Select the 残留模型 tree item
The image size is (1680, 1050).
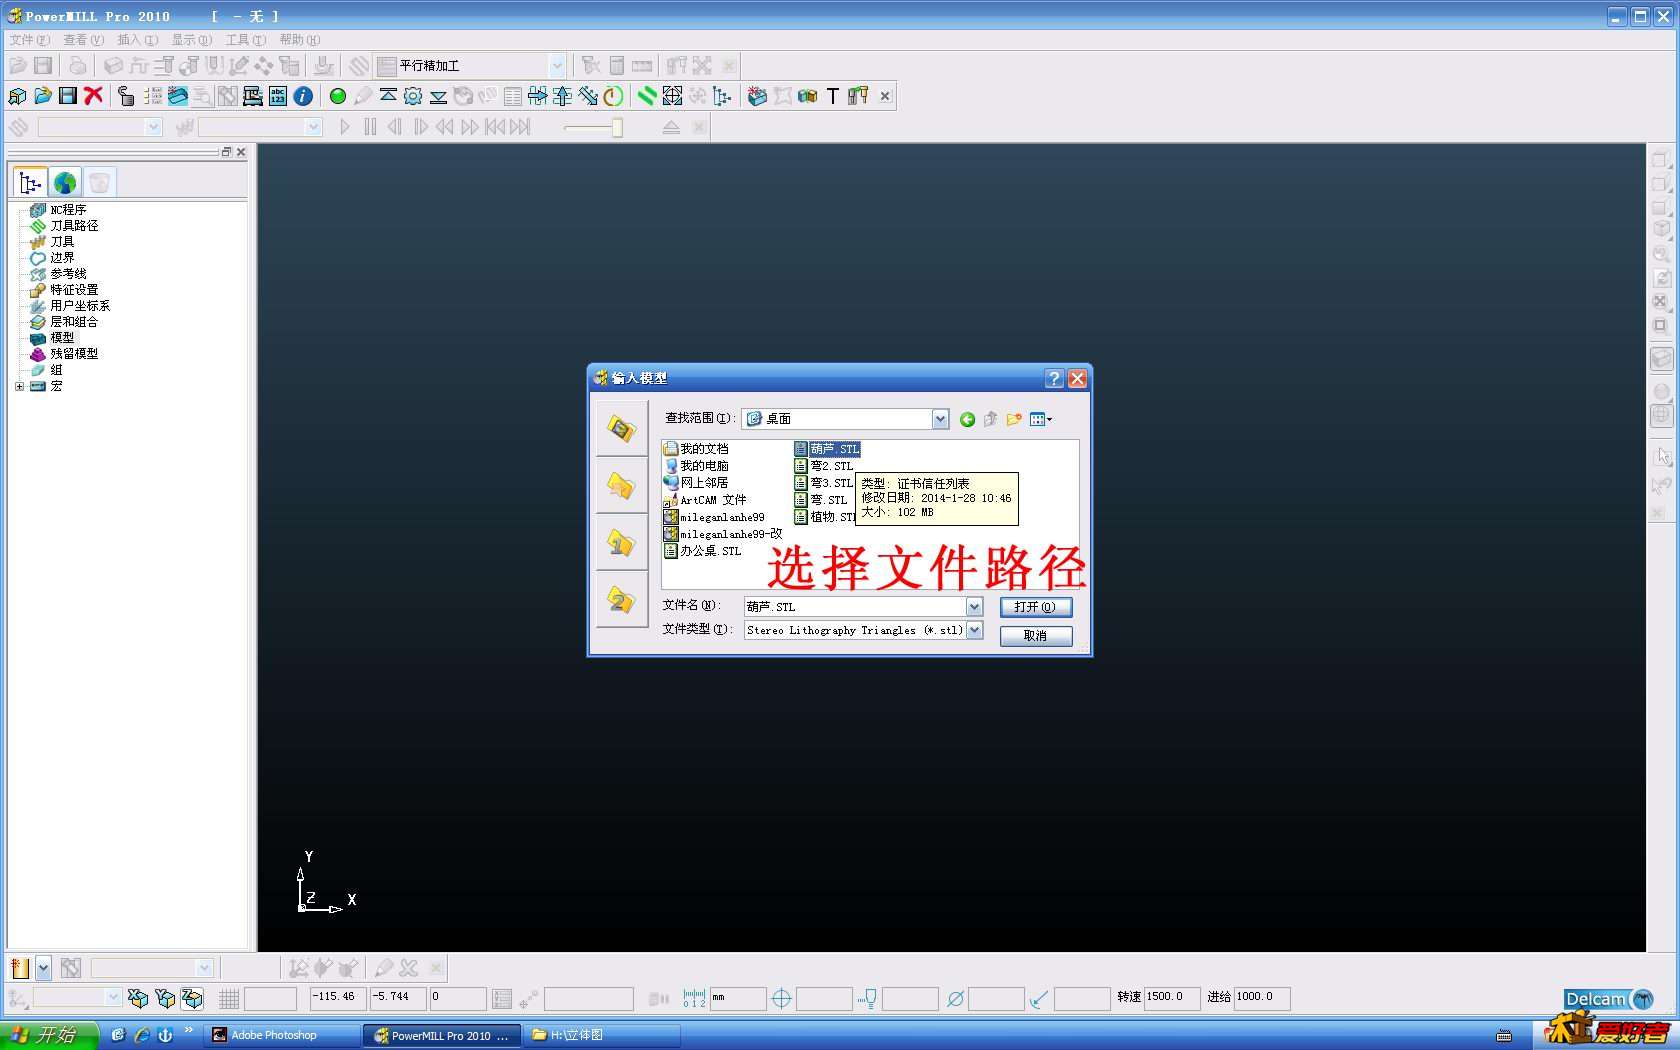point(65,354)
